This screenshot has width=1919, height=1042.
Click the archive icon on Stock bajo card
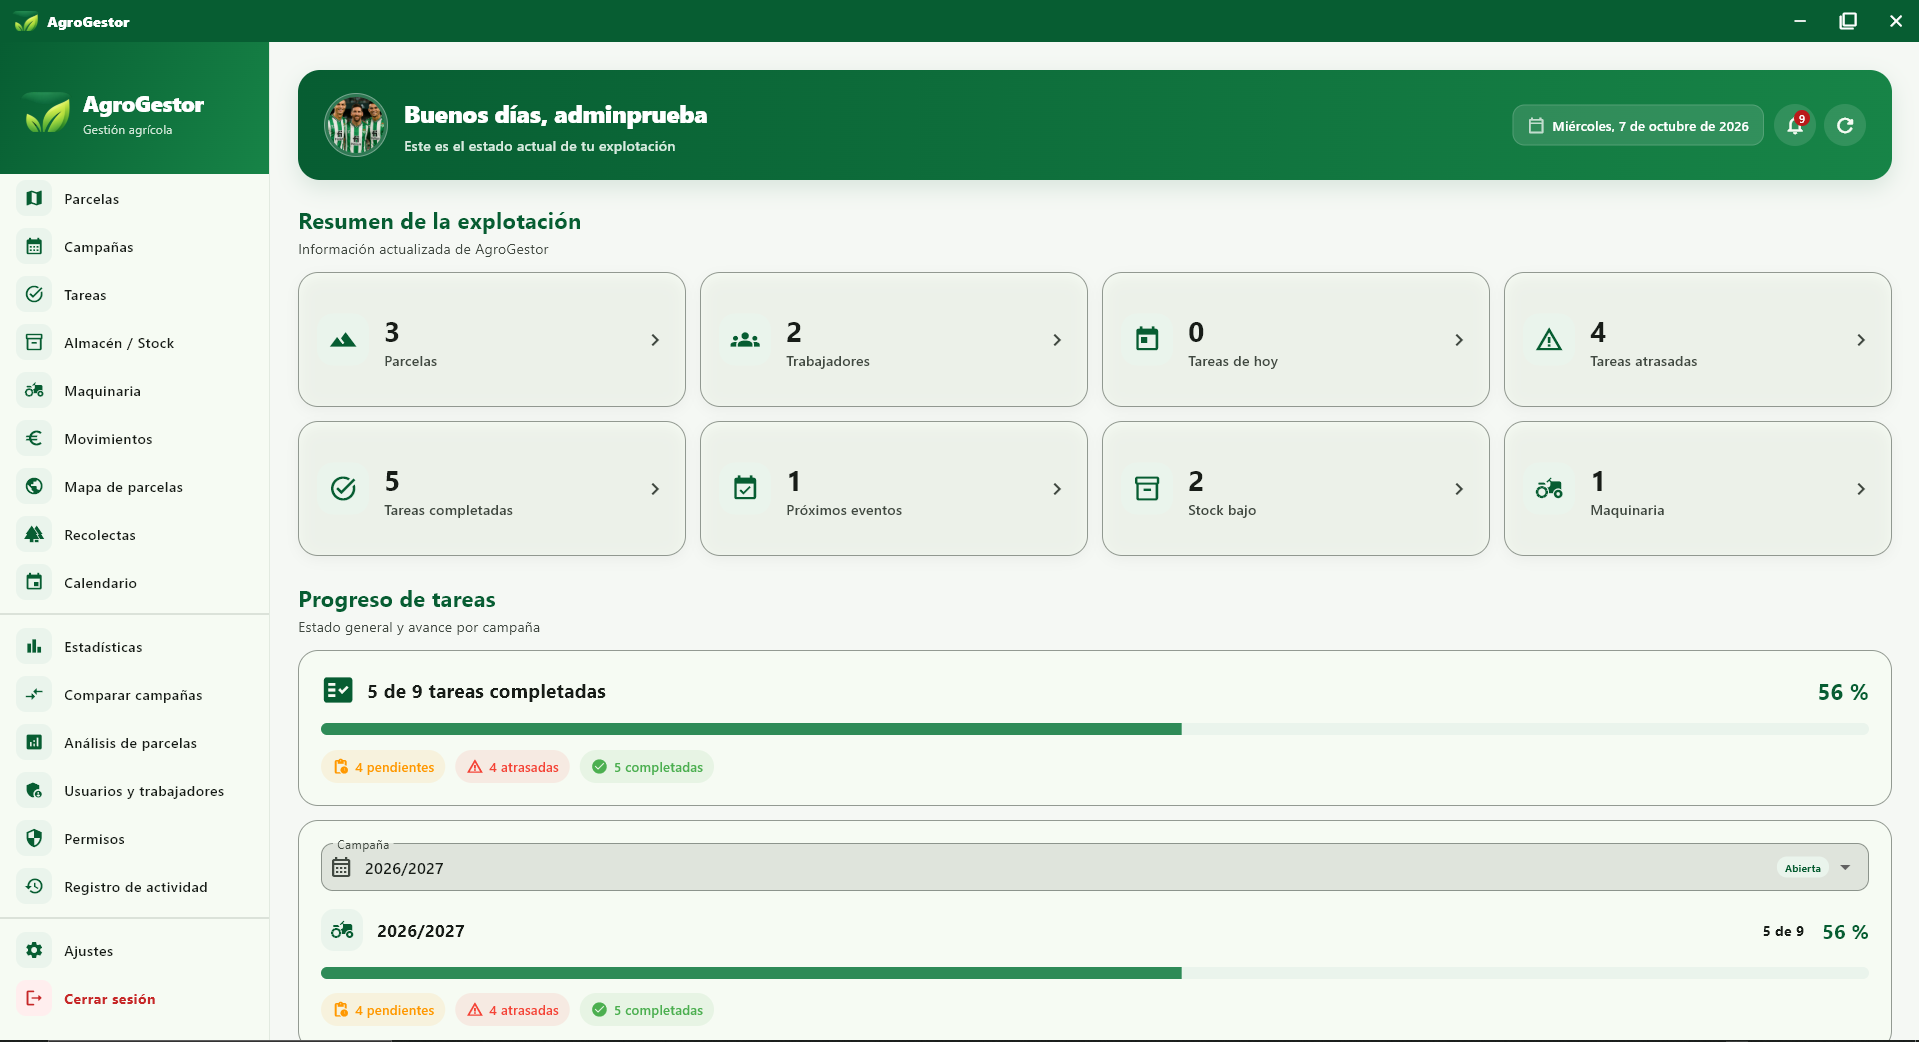click(1147, 489)
